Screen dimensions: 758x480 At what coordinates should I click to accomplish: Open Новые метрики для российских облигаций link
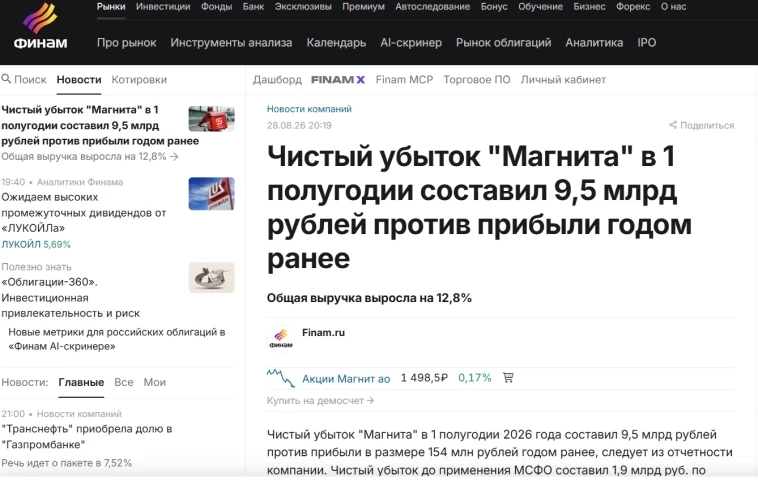pos(117,339)
